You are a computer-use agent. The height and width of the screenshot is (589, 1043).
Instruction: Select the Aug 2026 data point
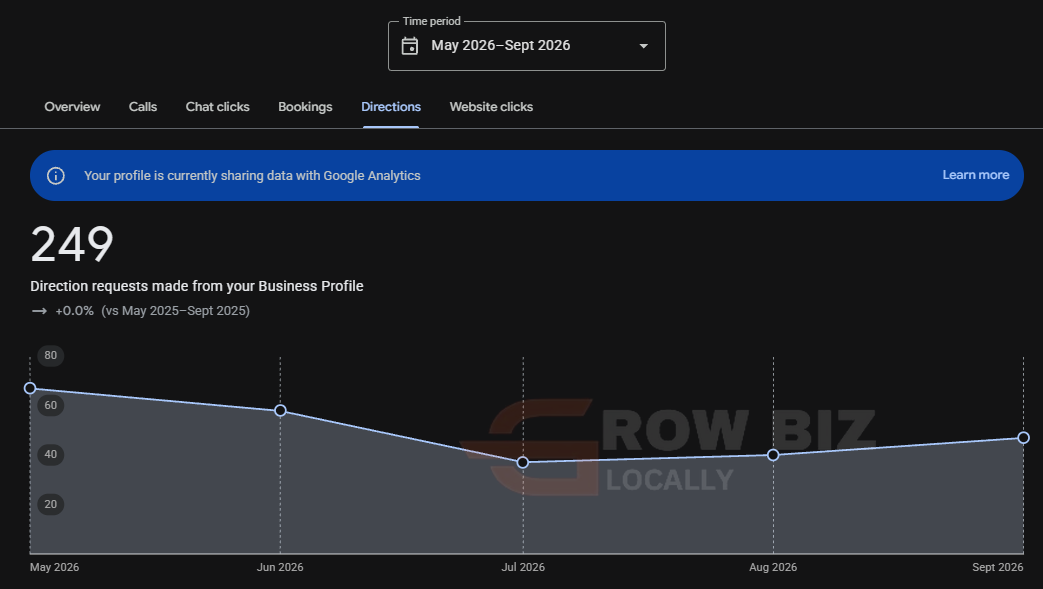[x=773, y=455]
